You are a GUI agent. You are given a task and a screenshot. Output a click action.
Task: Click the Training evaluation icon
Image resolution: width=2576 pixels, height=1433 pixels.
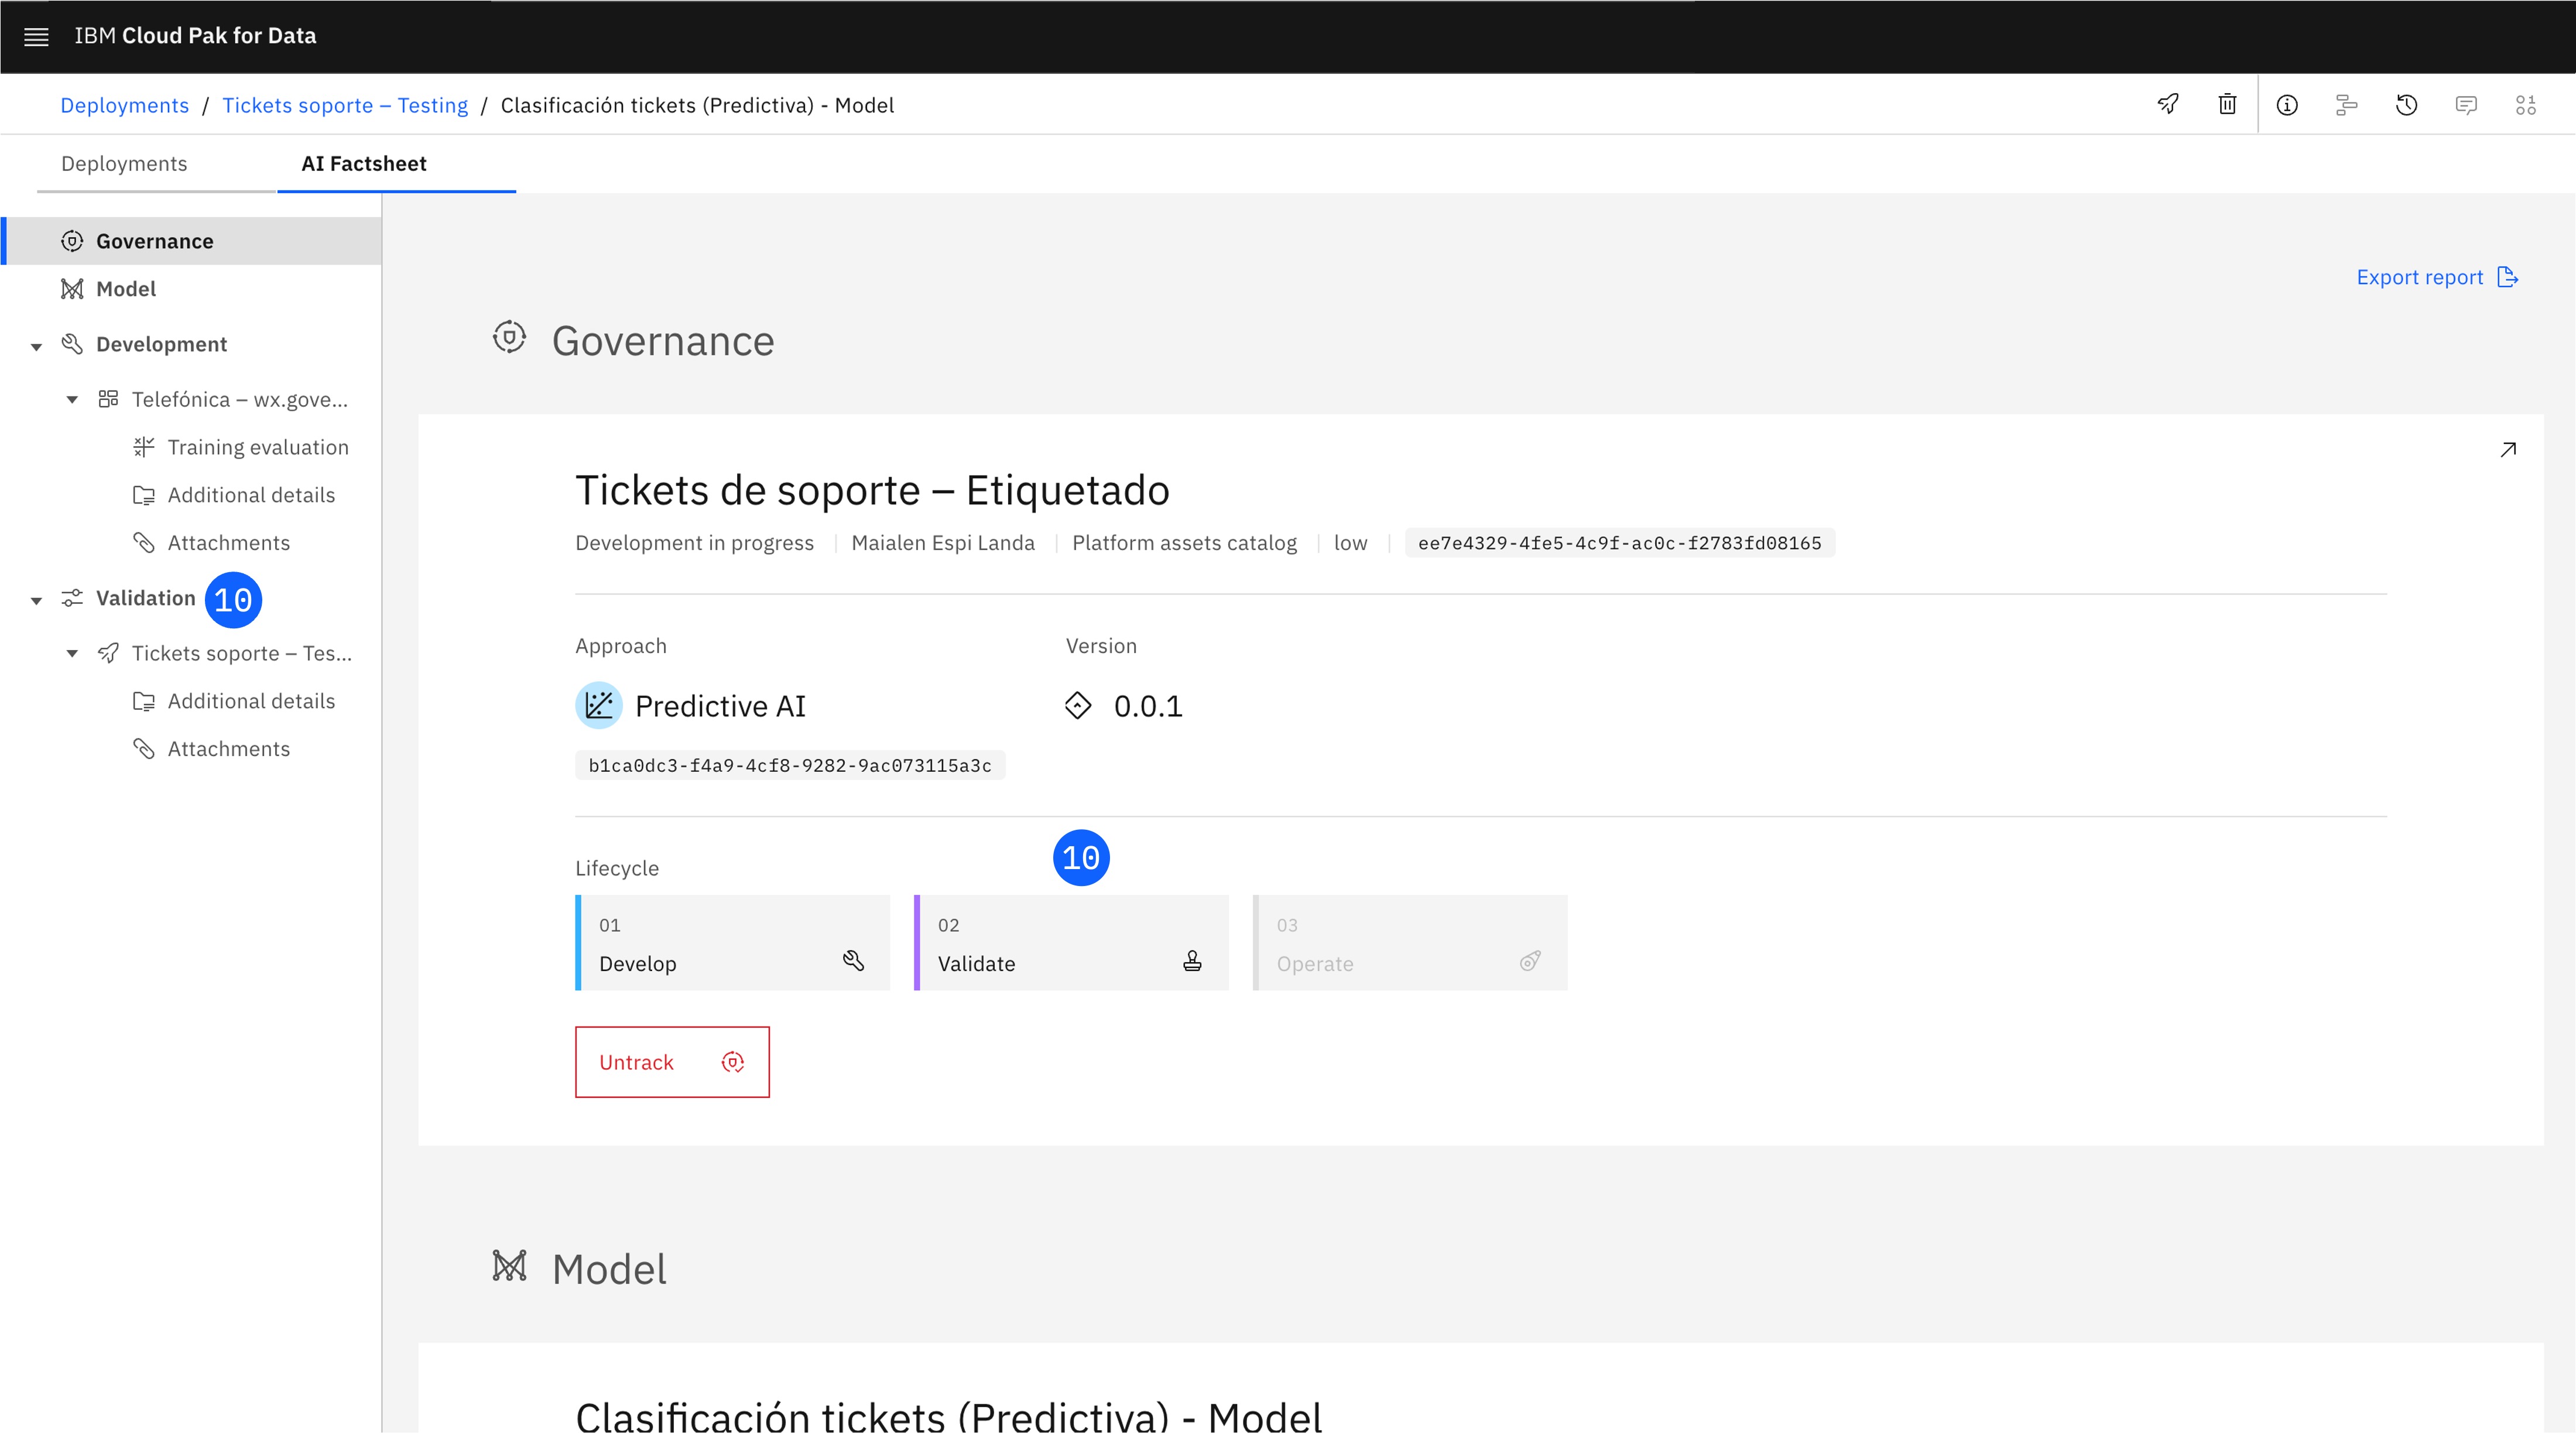(144, 447)
